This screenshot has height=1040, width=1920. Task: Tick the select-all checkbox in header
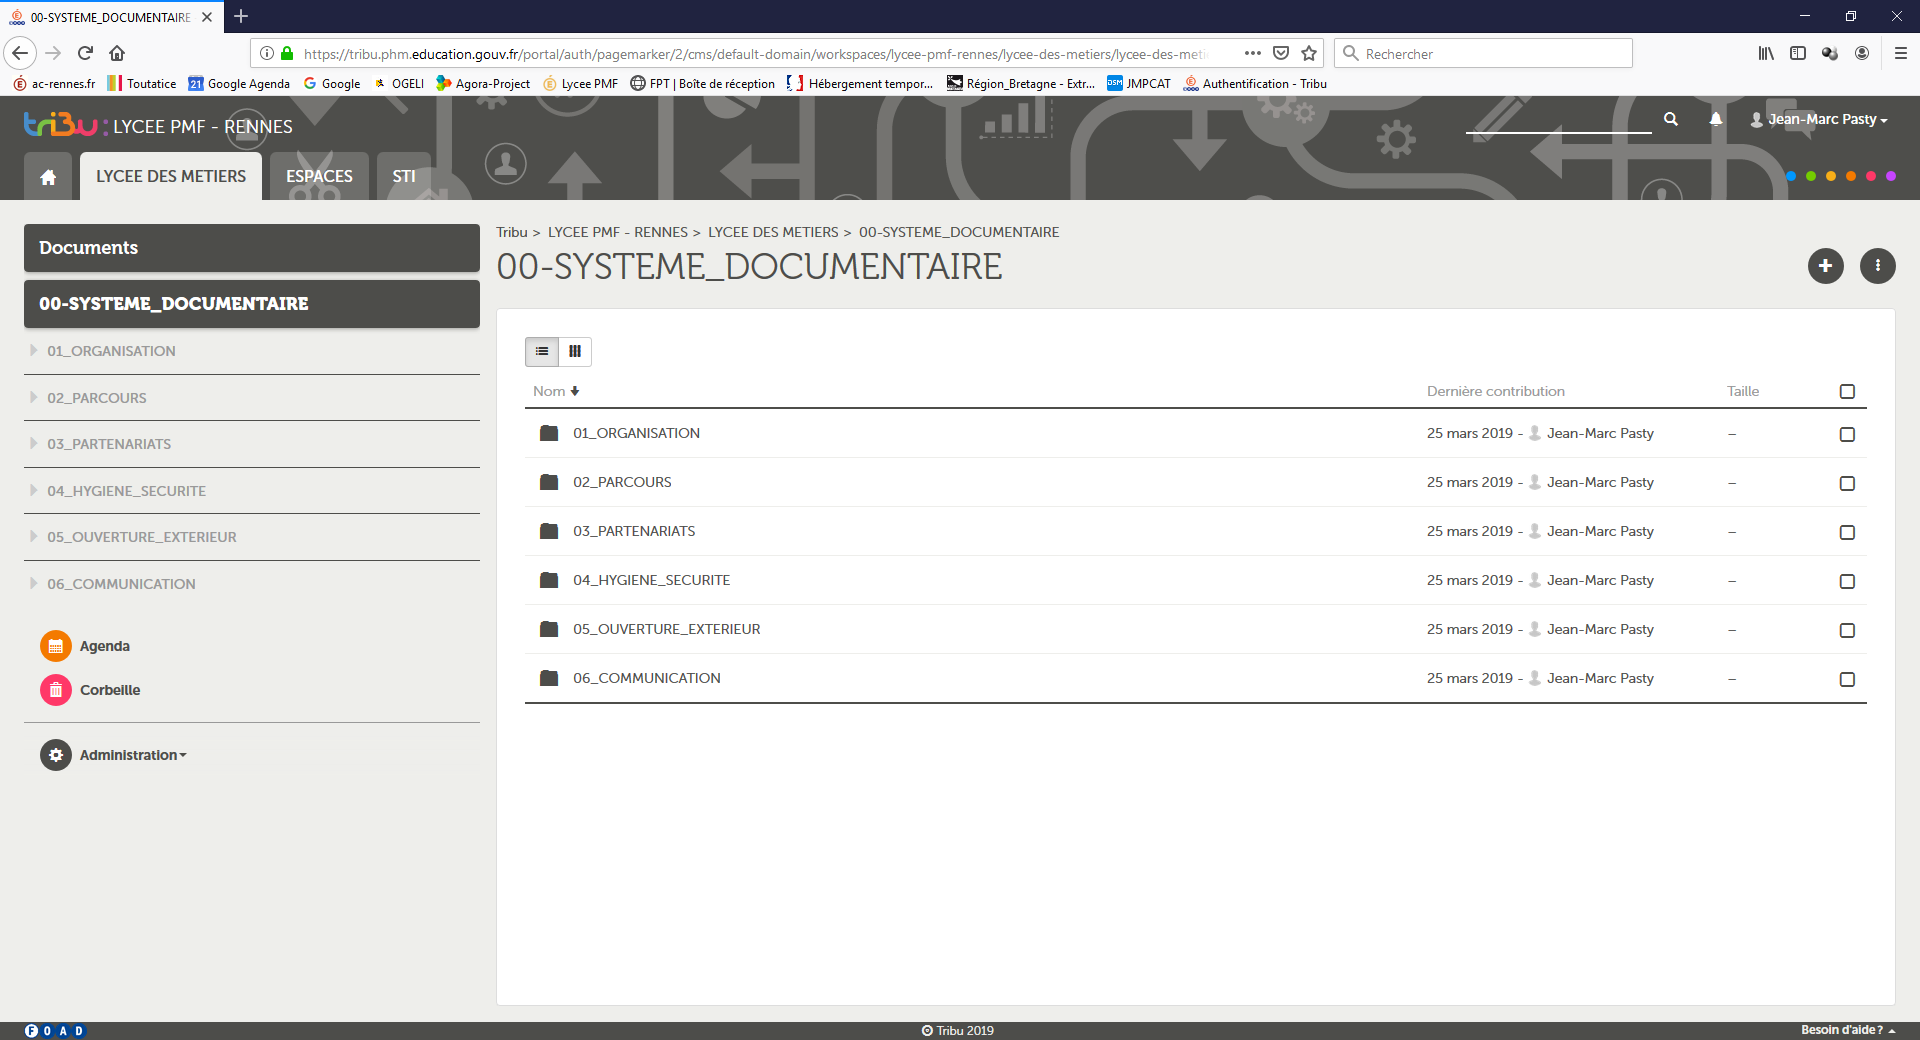(x=1847, y=391)
